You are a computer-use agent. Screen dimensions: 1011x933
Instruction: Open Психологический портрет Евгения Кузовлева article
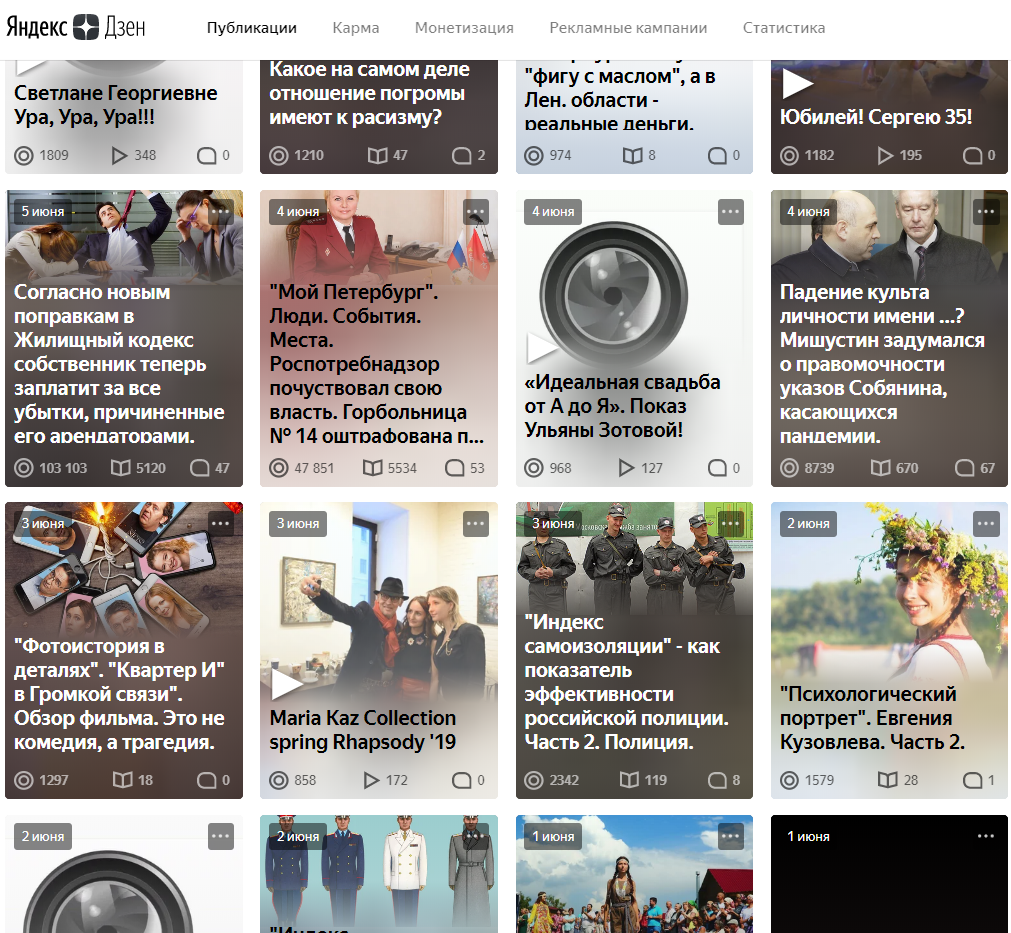click(872, 718)
